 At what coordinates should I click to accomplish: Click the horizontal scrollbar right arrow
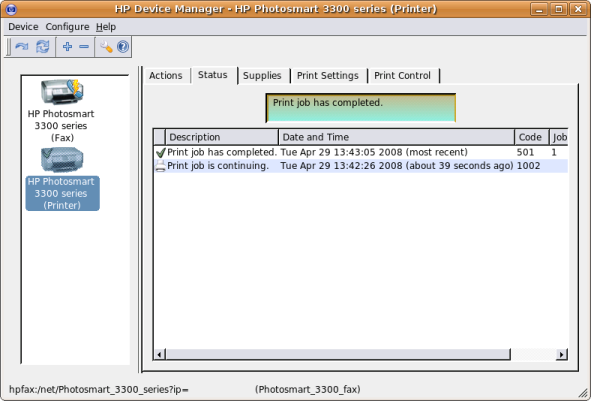tap(562, 354)
